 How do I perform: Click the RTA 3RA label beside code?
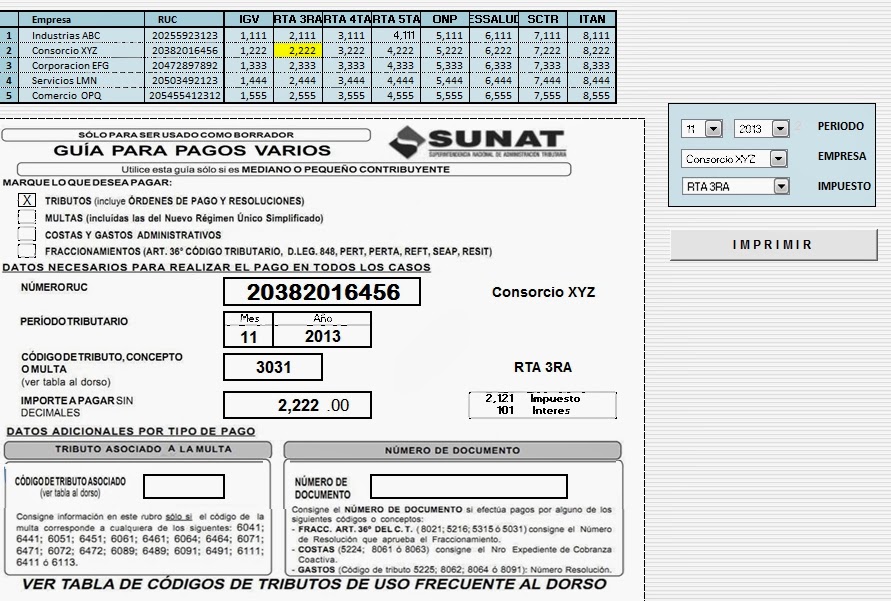(543, 368)
